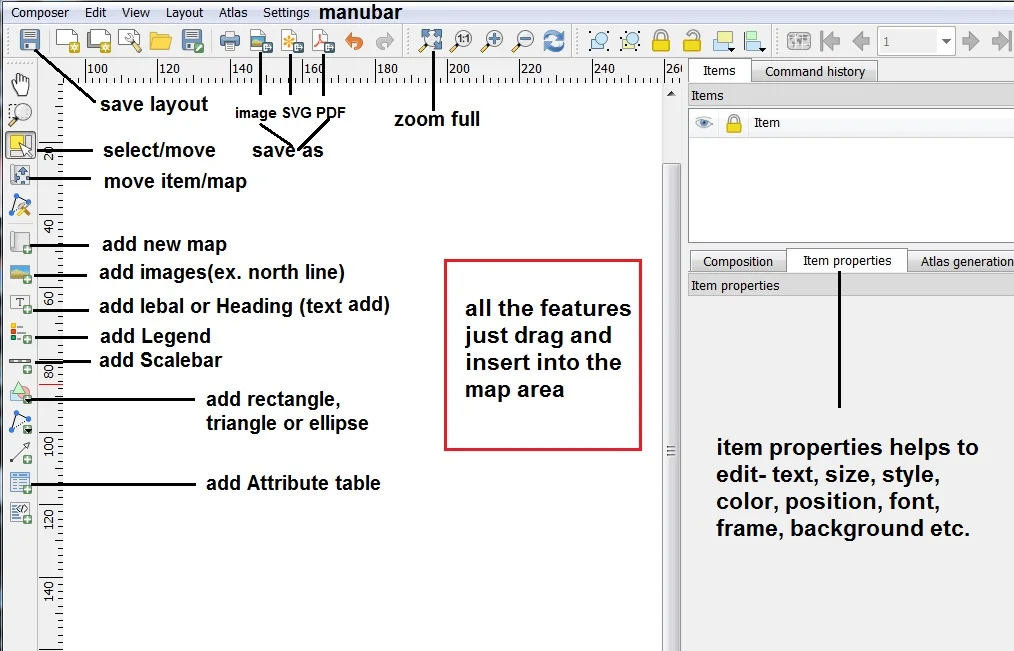Open the Composer manager
The height and width of the screenshot is (651, 1014).
[x=129, y=41]
